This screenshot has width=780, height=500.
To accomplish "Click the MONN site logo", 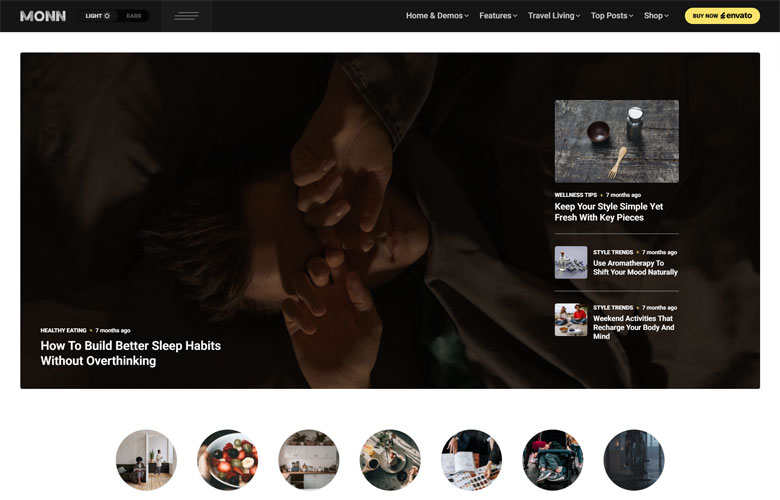I will coord(43,16).
